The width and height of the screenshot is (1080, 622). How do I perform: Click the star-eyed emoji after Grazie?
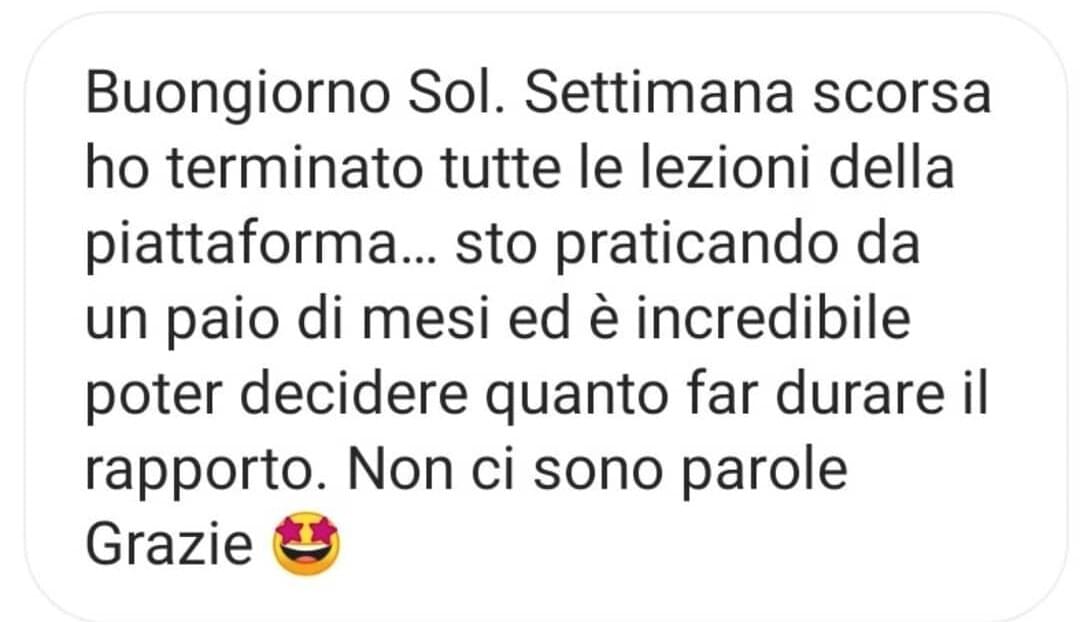(x=307, y=543)
